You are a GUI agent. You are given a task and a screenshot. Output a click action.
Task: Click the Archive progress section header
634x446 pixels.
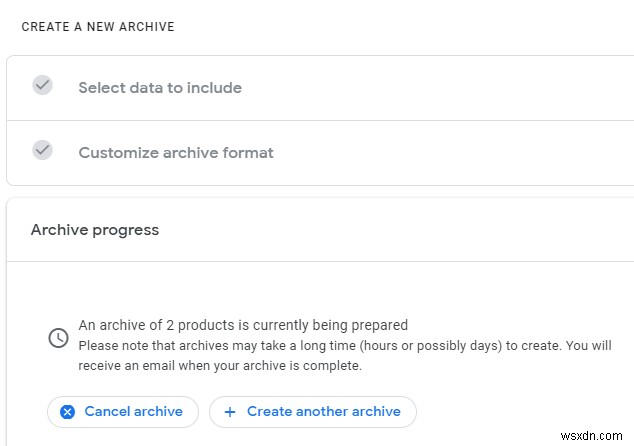[95, 230]
